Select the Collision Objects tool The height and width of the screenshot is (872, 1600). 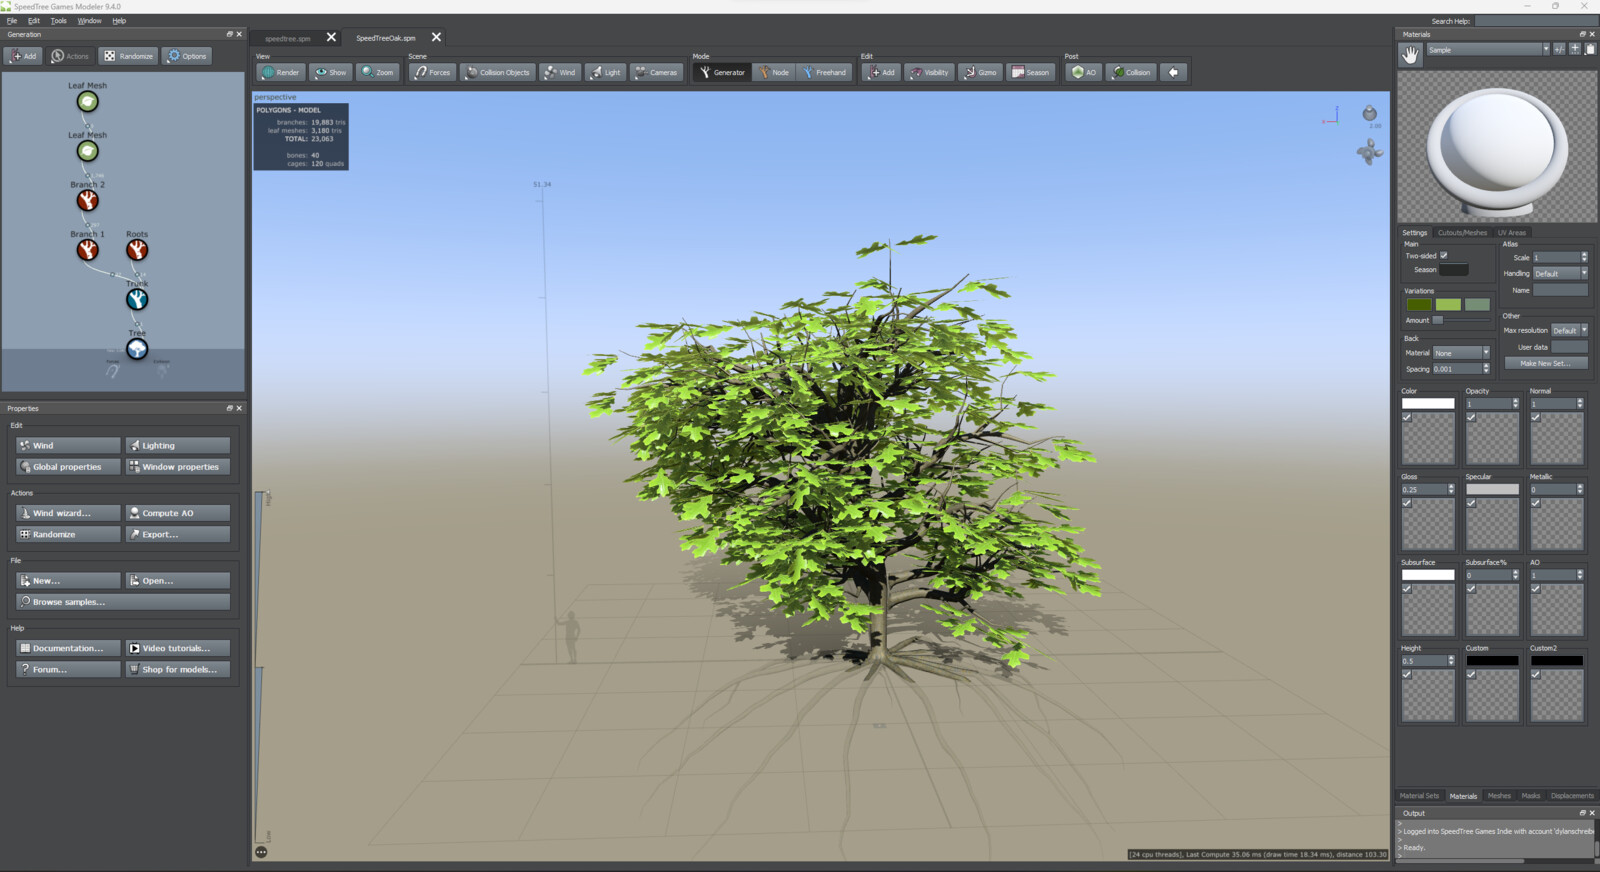point(497,72)
